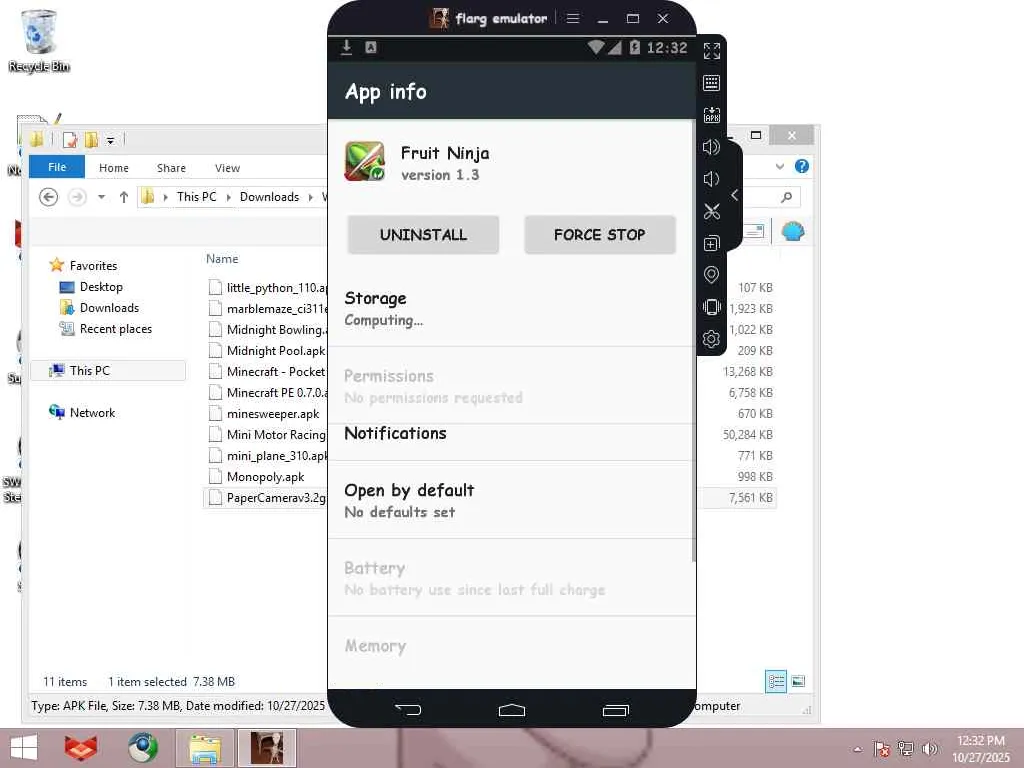Sort files by Name column header

(x=222, y=259)
